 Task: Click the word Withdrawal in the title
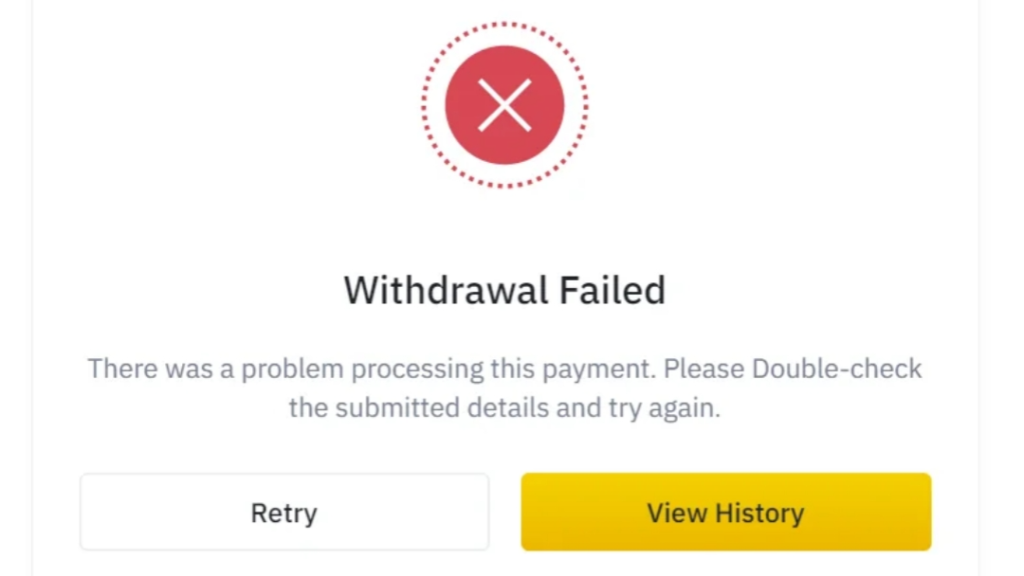[x=445, y=290]
